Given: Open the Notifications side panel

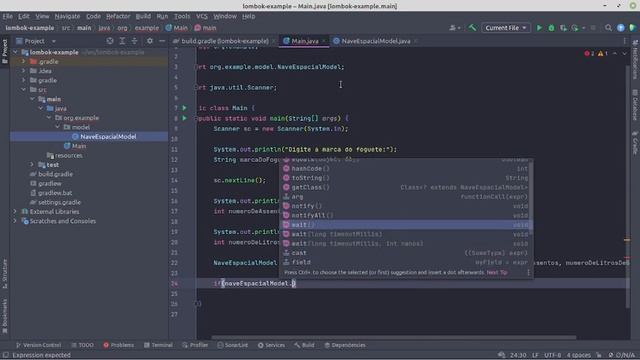Looking at the screenshot, I should [x=635, y=60].
